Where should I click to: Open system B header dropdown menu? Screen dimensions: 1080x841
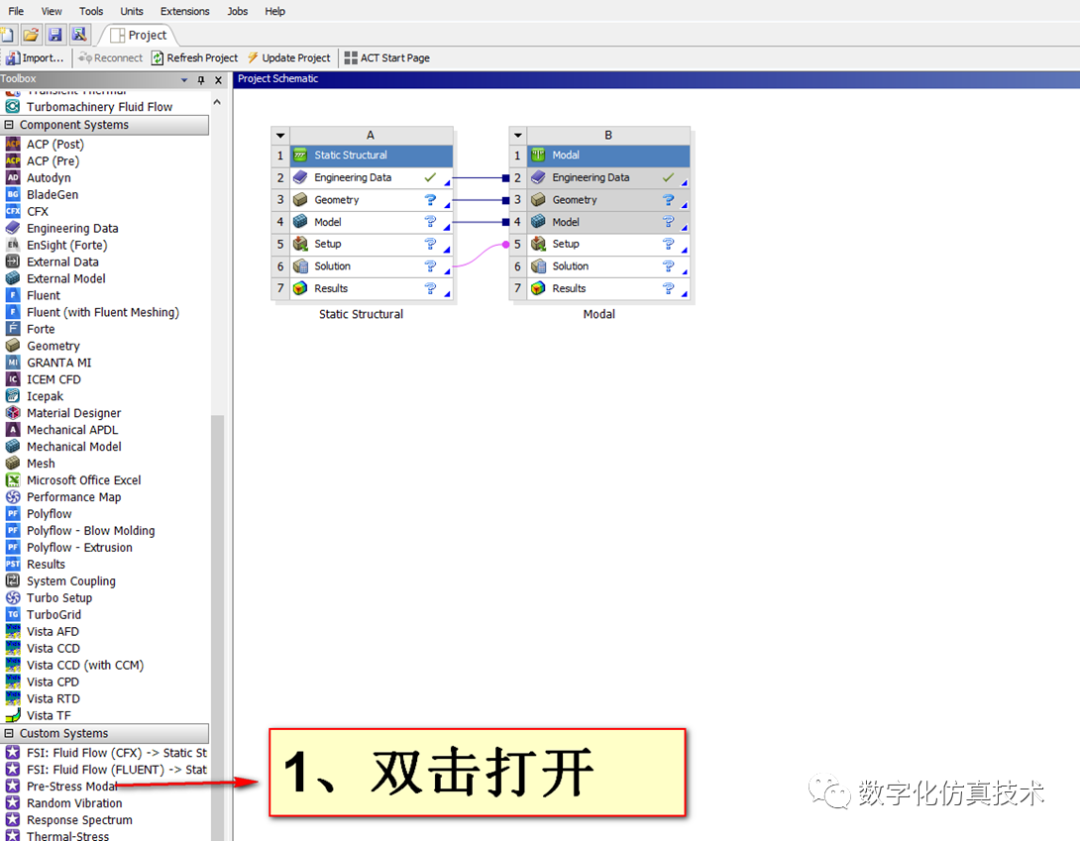[518, 135]
